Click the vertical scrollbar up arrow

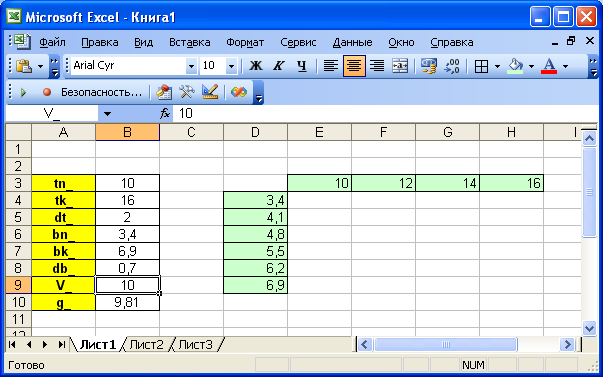tap(589, 138)
